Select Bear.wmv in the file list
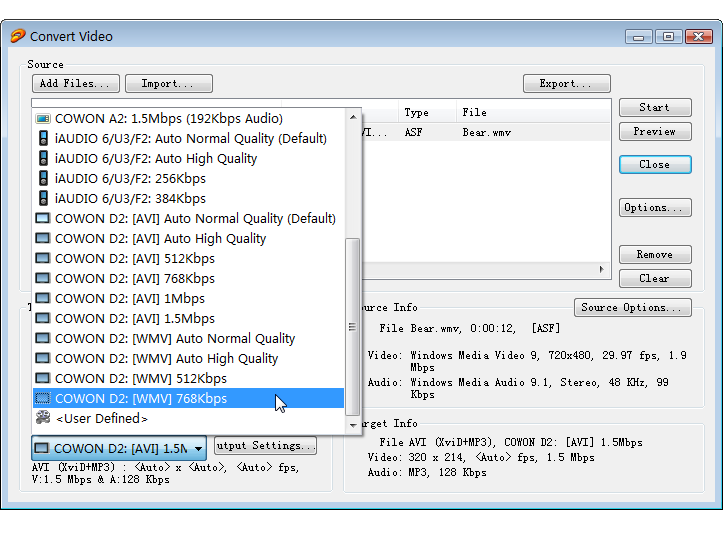Screen dimensions: 723x542 pyautogui.click(x=486, y=133)
